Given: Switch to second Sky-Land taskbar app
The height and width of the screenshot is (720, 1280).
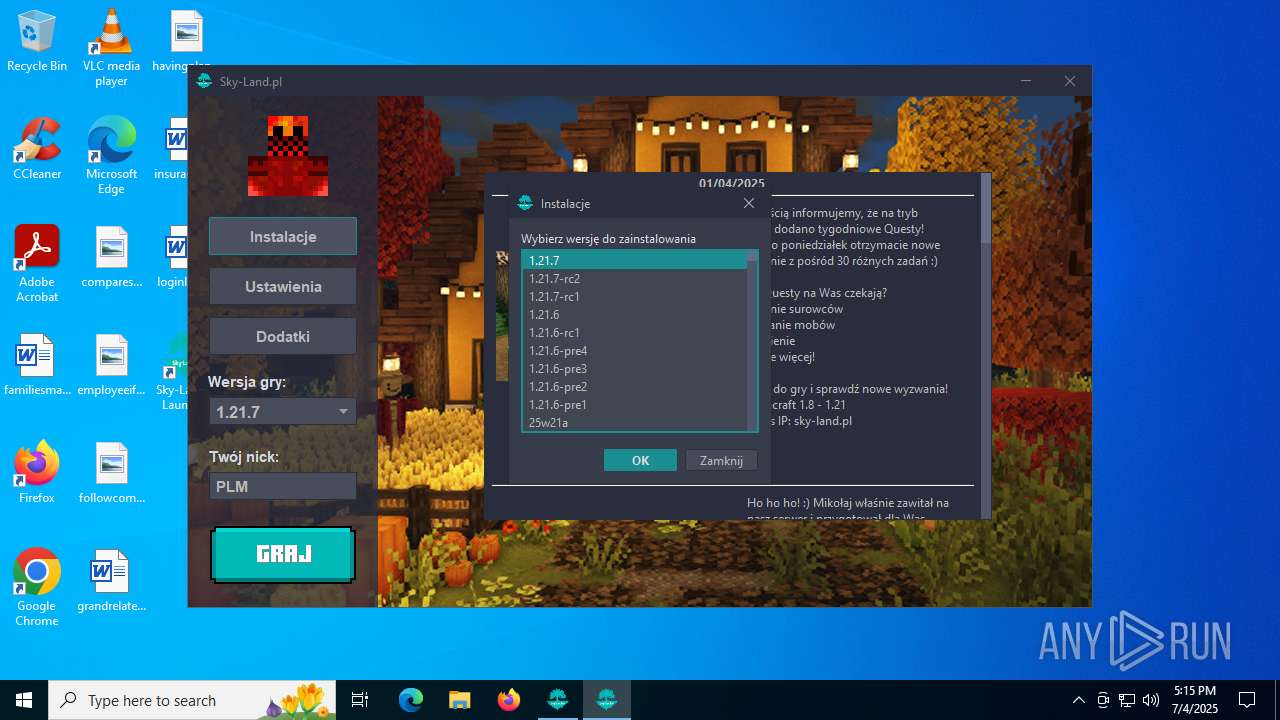Looking at the screenshot, I should click(606, 700).
